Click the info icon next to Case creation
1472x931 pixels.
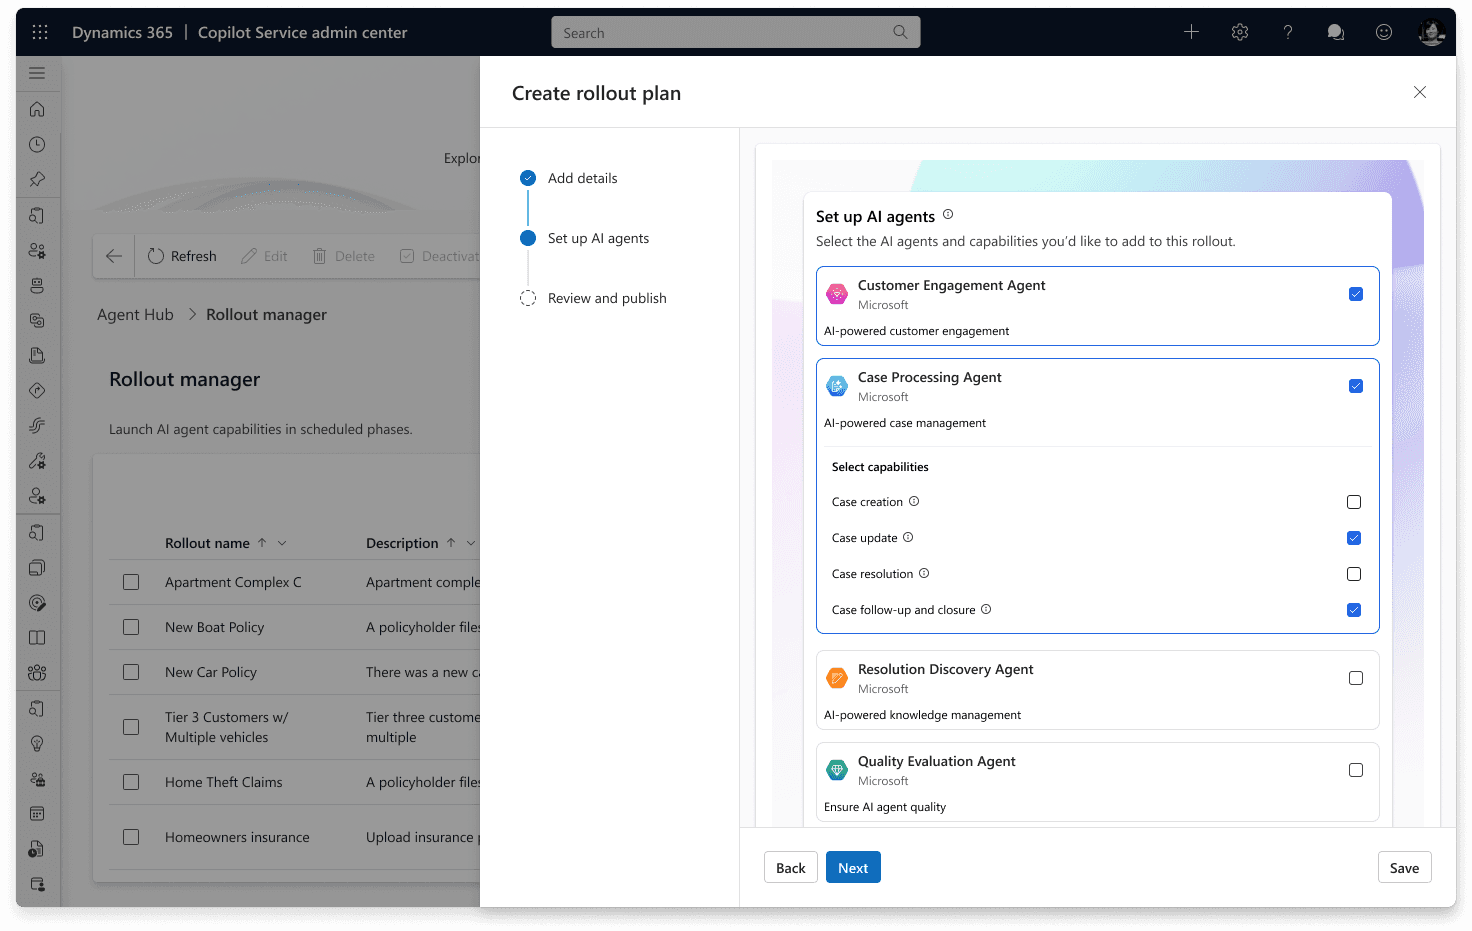point(914,501)
